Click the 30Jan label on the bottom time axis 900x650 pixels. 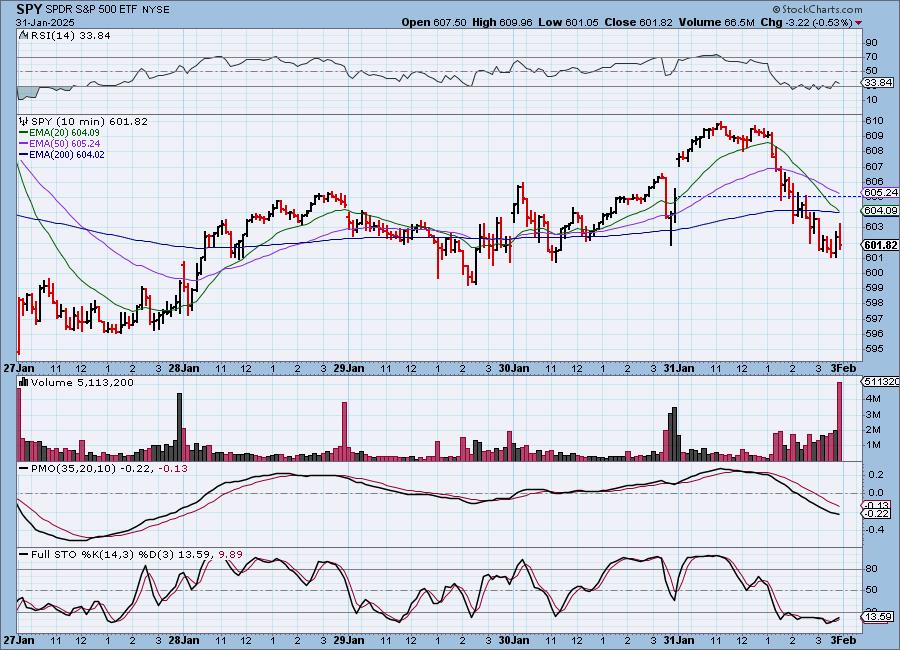click(x=514, y=640)
